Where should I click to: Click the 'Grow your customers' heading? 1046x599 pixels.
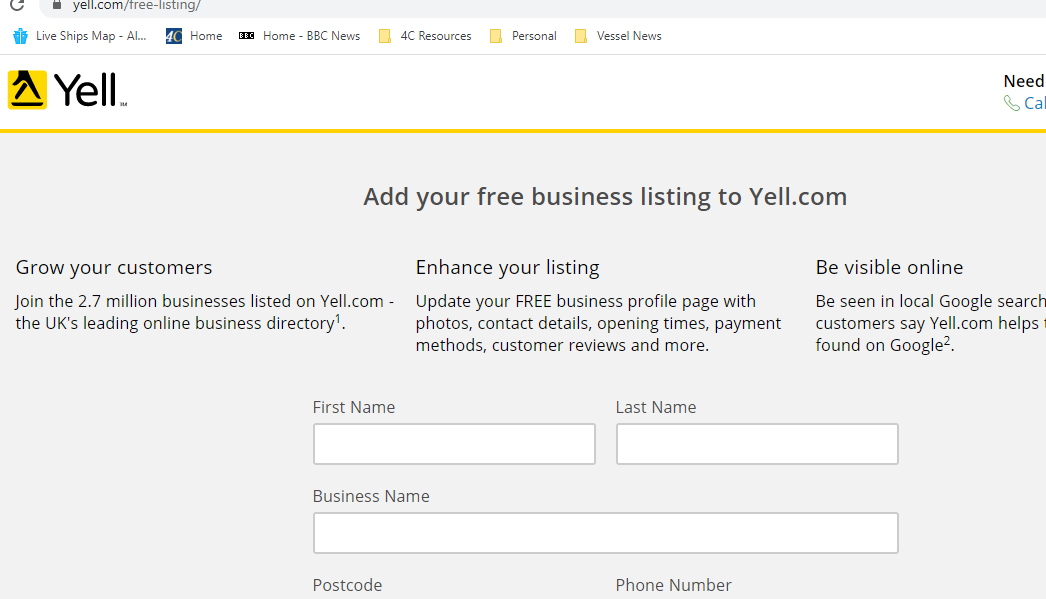point(114,267)
